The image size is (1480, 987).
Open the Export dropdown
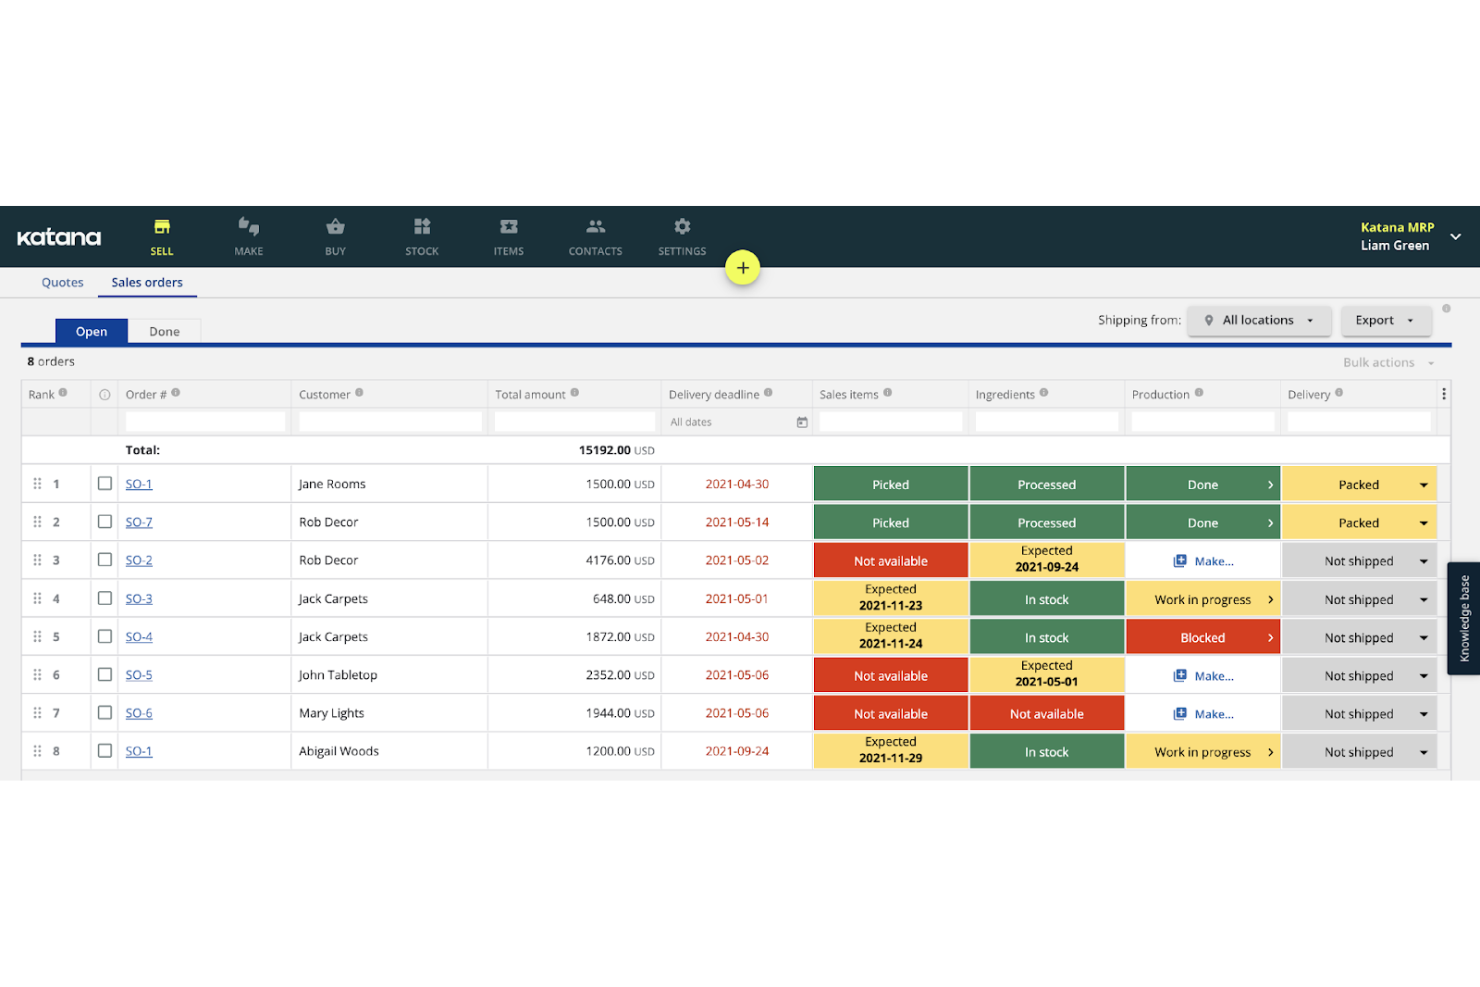1384,321
